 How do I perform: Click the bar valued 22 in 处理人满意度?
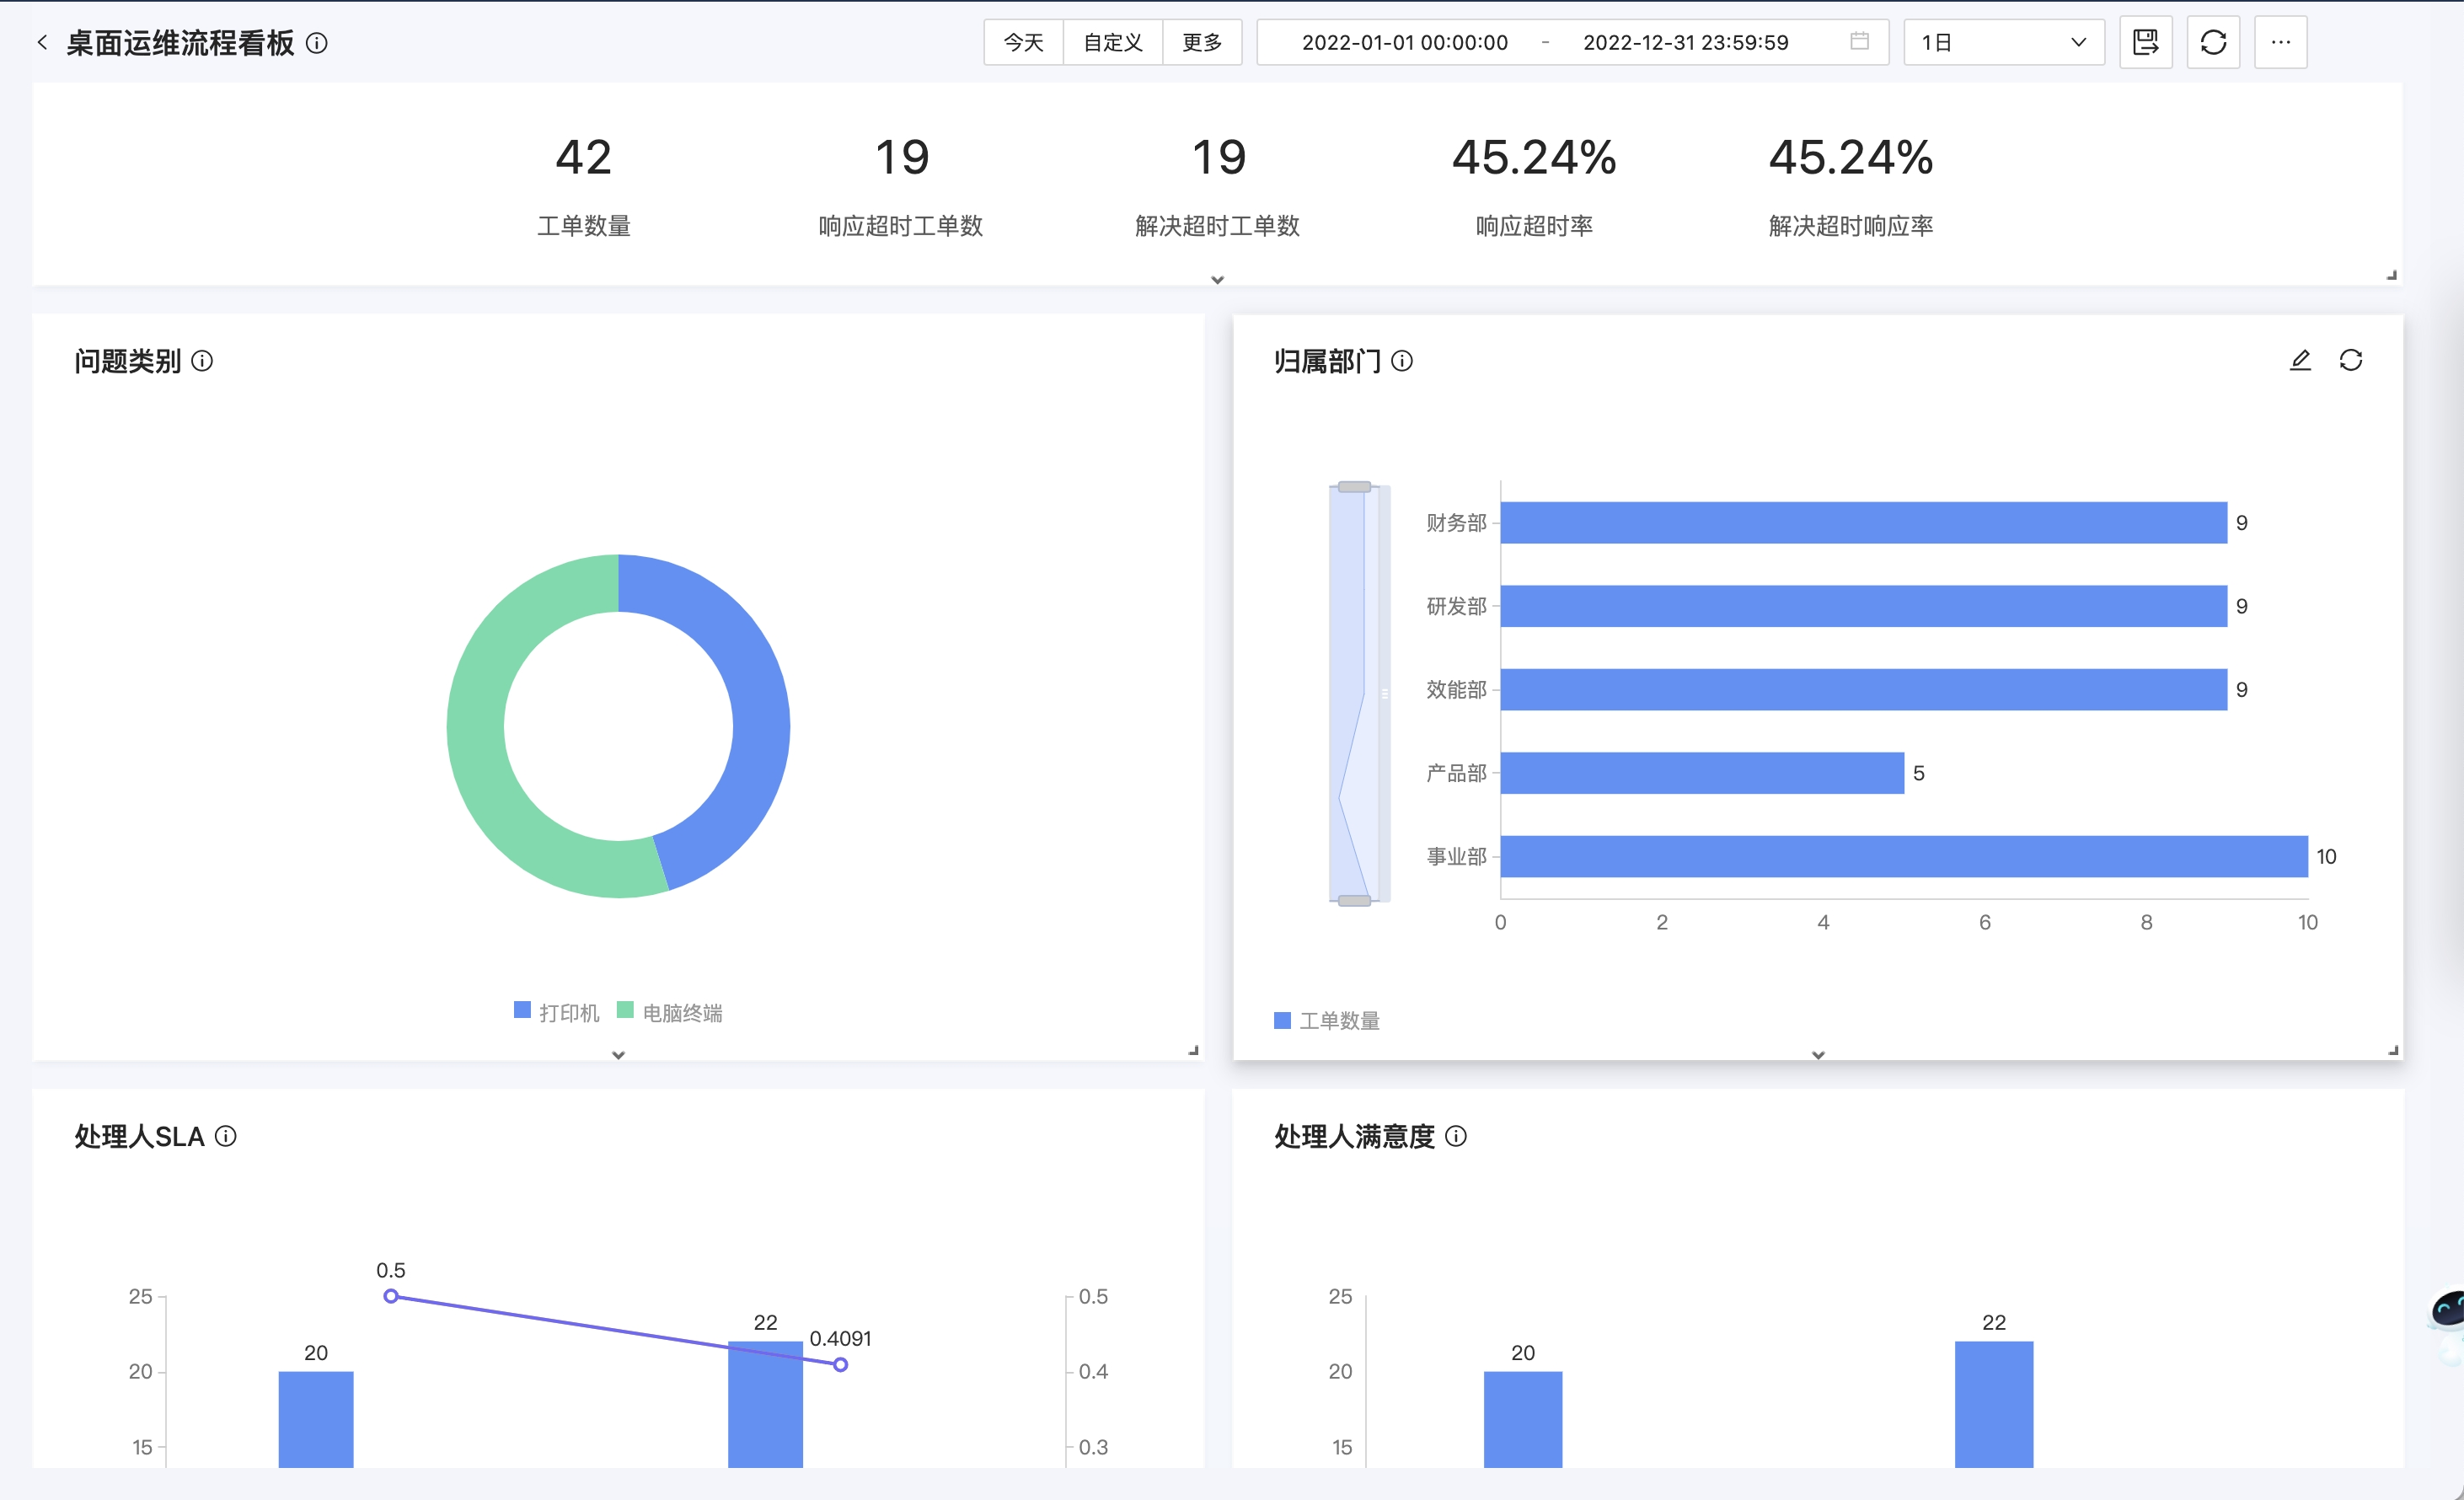(1994, 1404)
